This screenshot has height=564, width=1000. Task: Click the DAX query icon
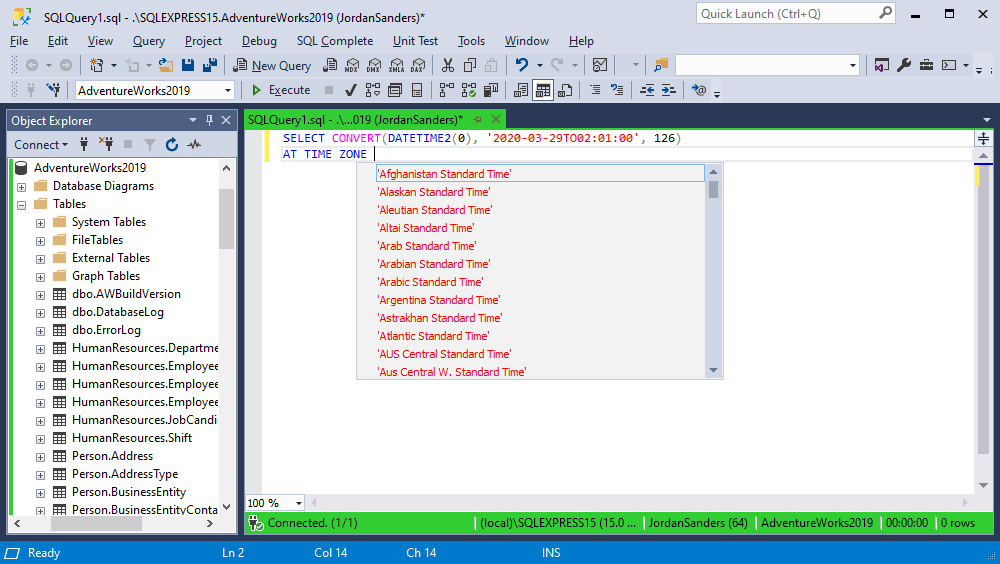click(x=418, y=65)
